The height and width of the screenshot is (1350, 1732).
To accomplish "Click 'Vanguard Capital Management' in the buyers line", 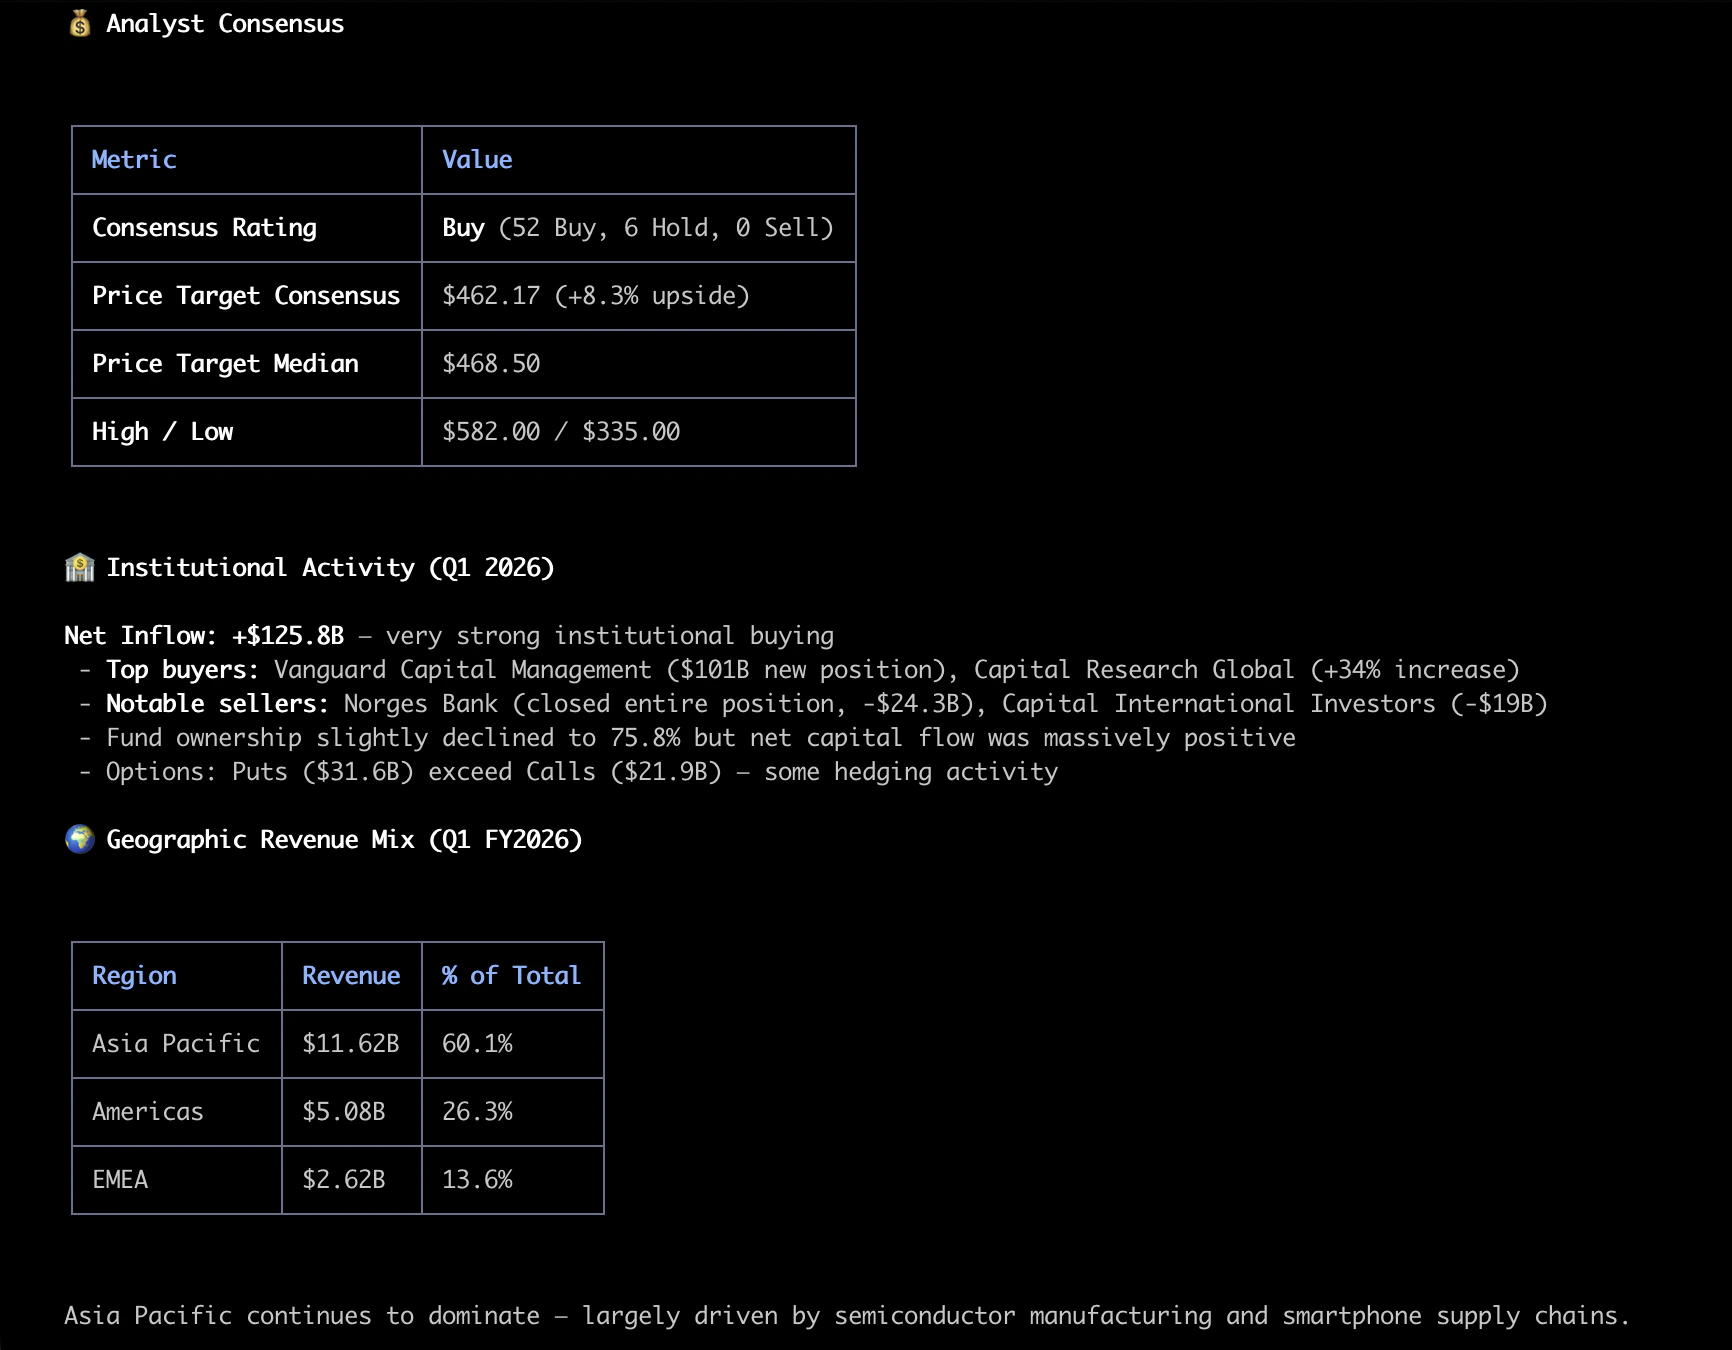I will (463, 670).
